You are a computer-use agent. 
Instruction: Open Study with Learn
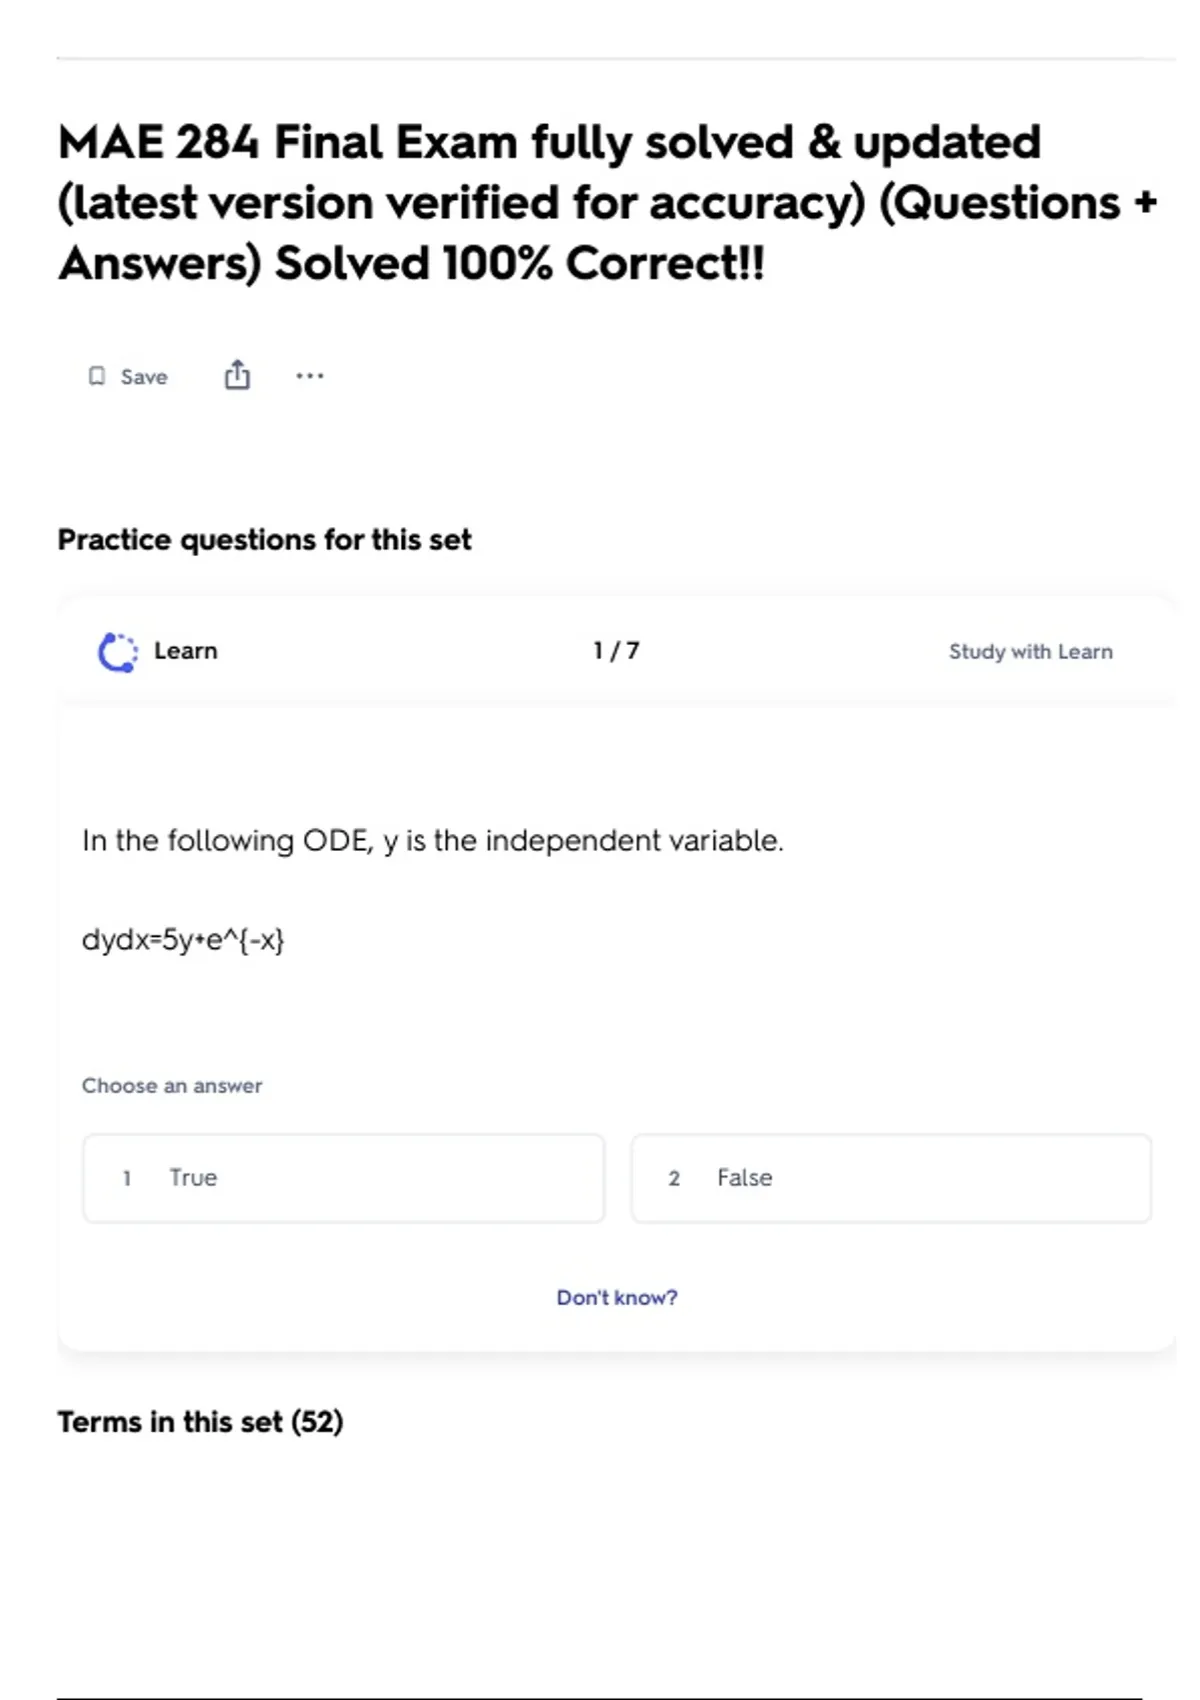click(1030, 652)
